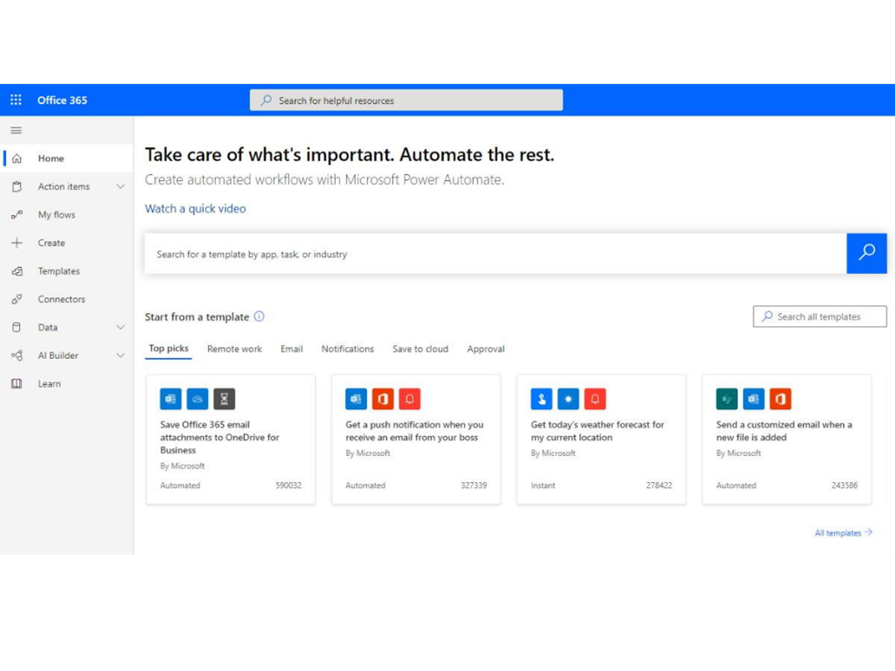Screen dimensions: 895x671
Task: Click the Home house icon in sidebar
Action: pos(17,158)
